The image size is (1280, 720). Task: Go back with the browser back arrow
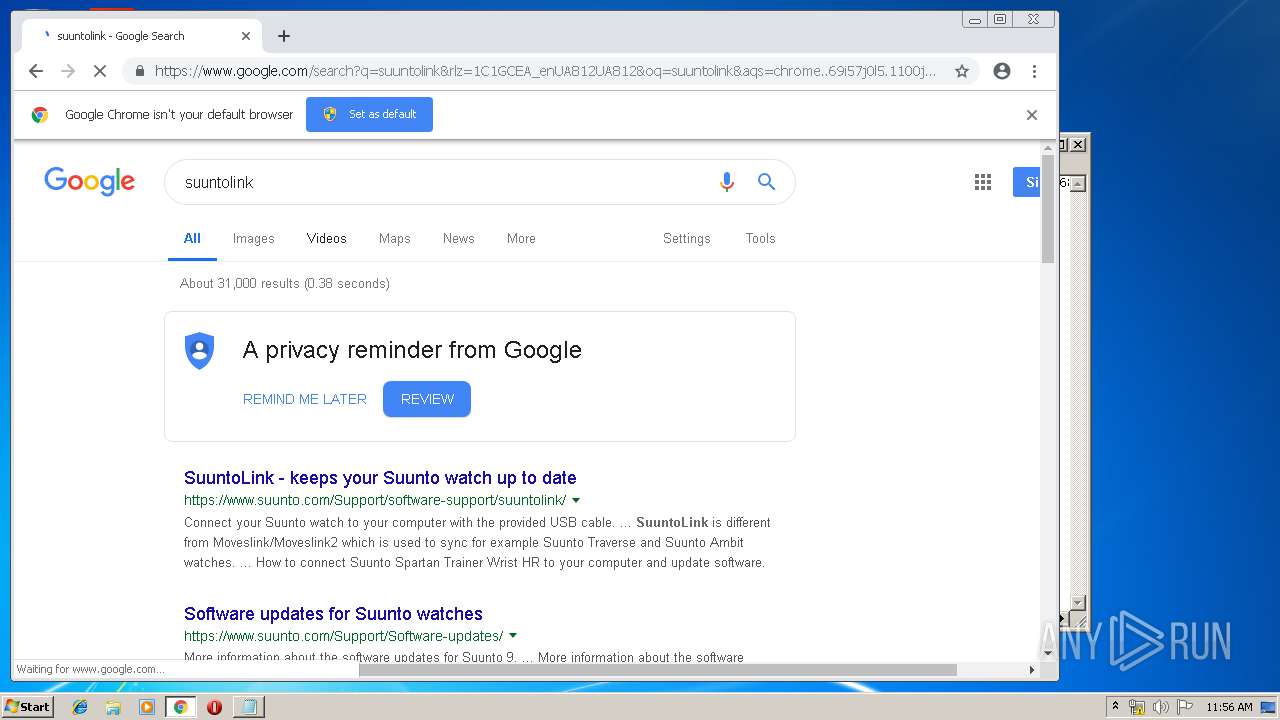coord(36,71)
